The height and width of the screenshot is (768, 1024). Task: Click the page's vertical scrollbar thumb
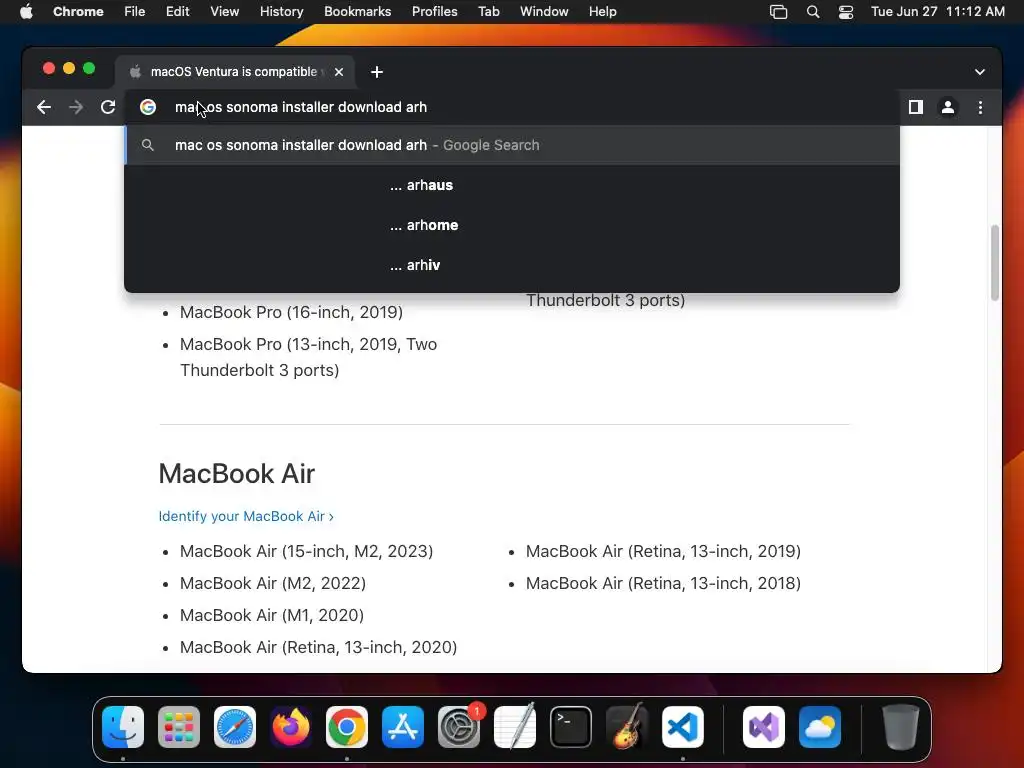click(x=995, y=262)
